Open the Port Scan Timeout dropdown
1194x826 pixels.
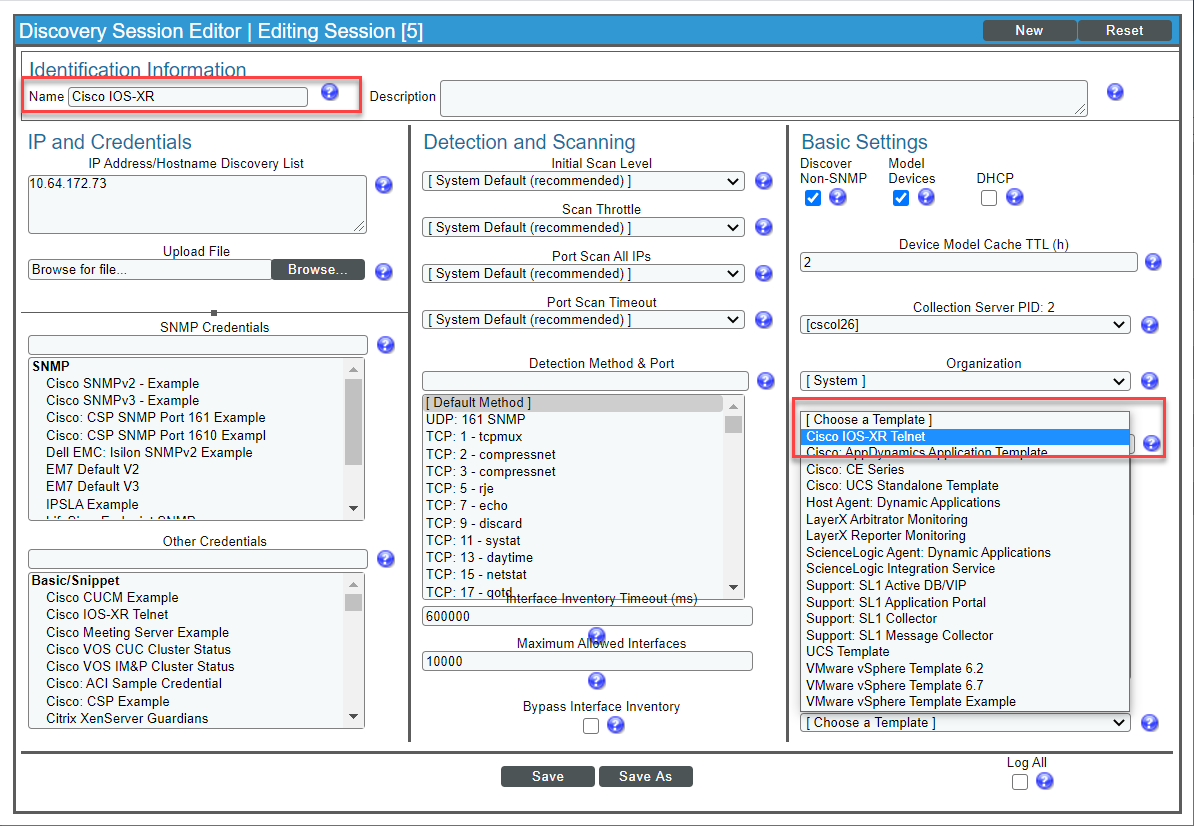point(583,320)
